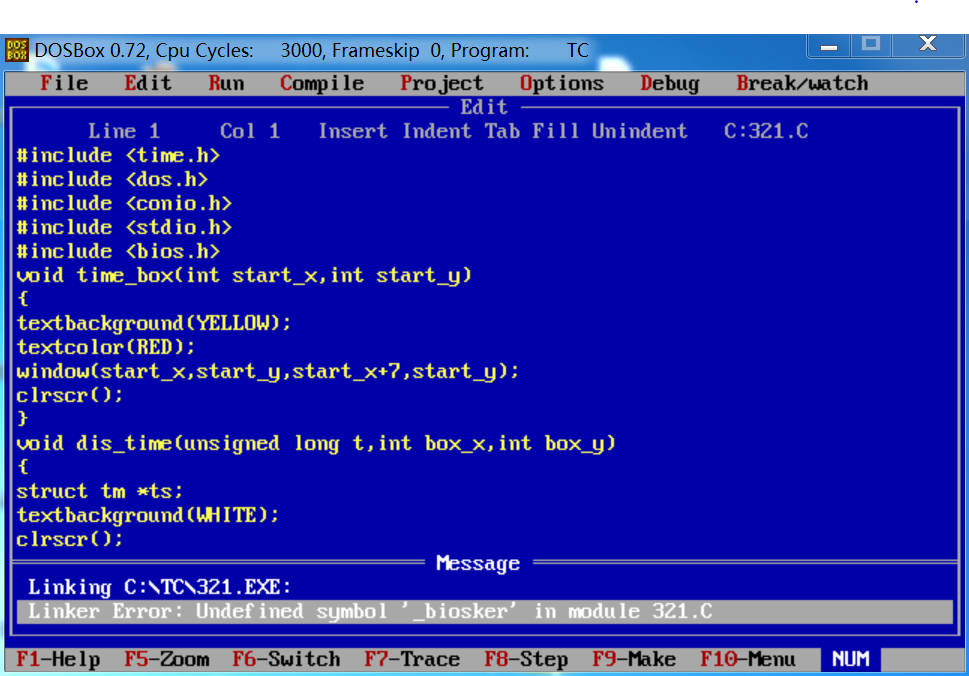Open the Edit menu

click(x=148, y=83)
